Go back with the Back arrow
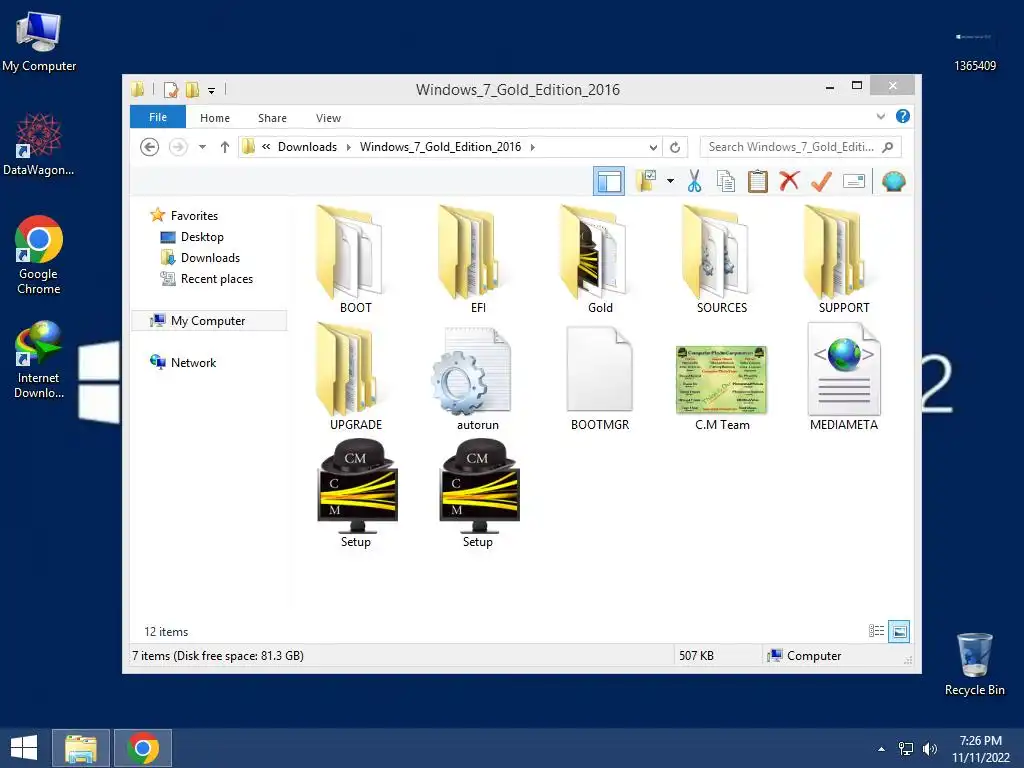The height and width of the screenshot is (768, 1024). tap(150, 147)
